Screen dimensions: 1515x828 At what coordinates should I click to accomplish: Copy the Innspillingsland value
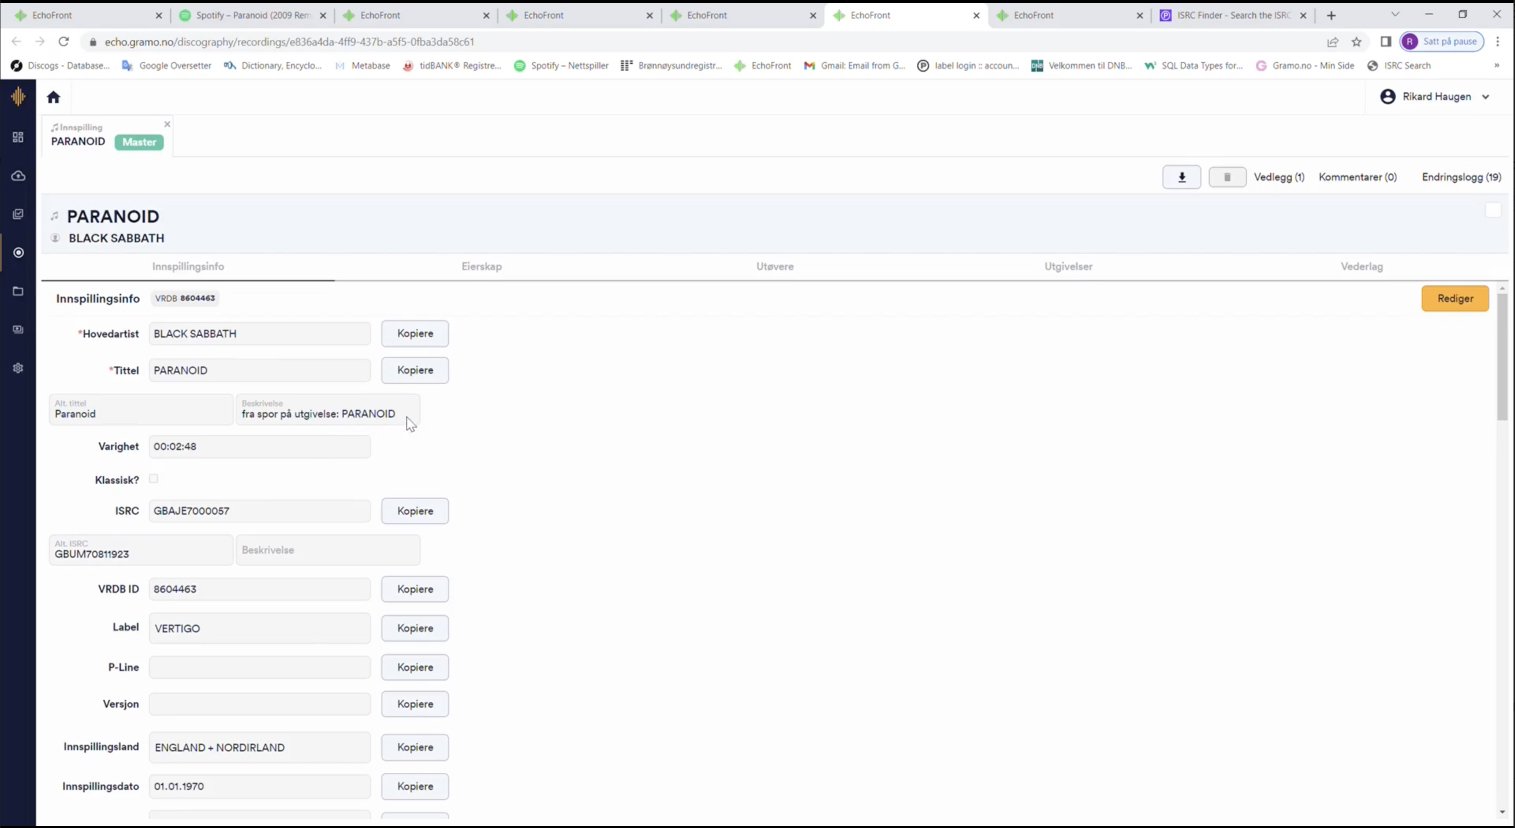pos(415,747)
